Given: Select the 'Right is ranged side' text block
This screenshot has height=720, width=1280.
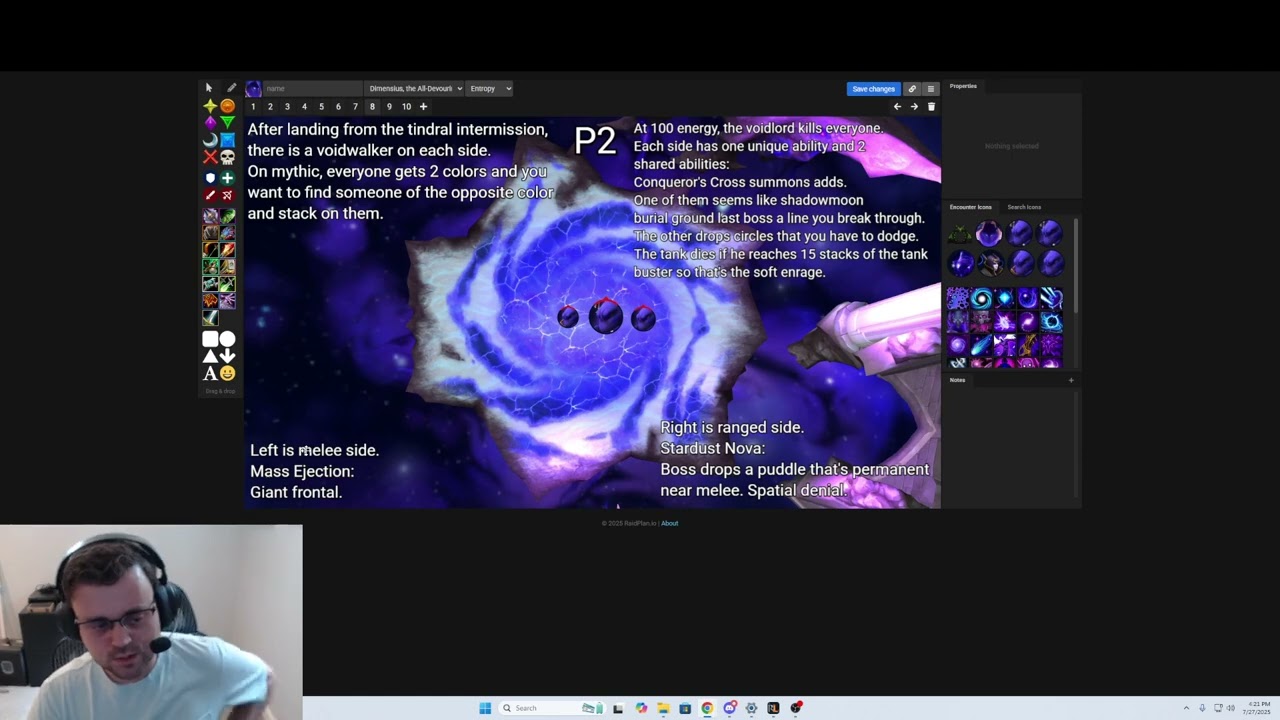Looking at the screenshot, I should (x=795, y=459).
